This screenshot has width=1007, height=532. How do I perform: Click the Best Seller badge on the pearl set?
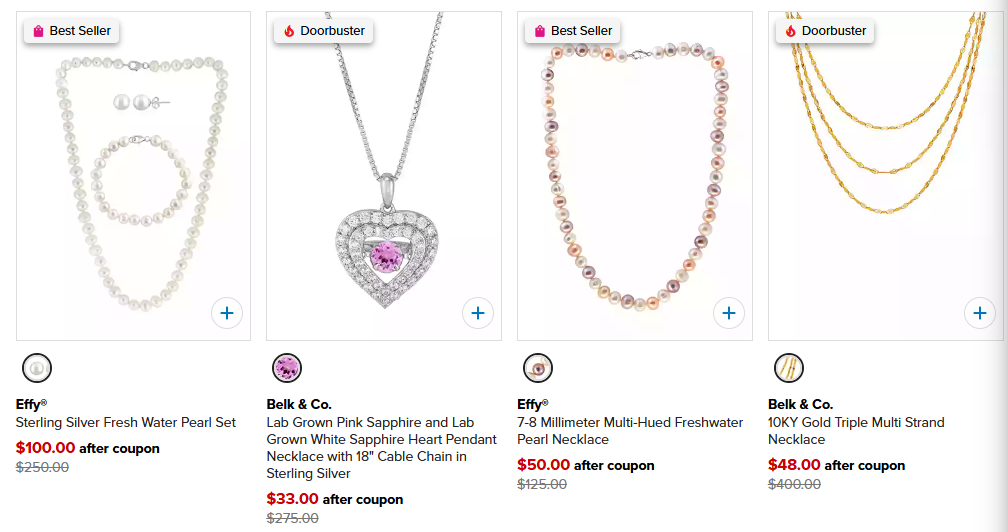click(71, 31)
